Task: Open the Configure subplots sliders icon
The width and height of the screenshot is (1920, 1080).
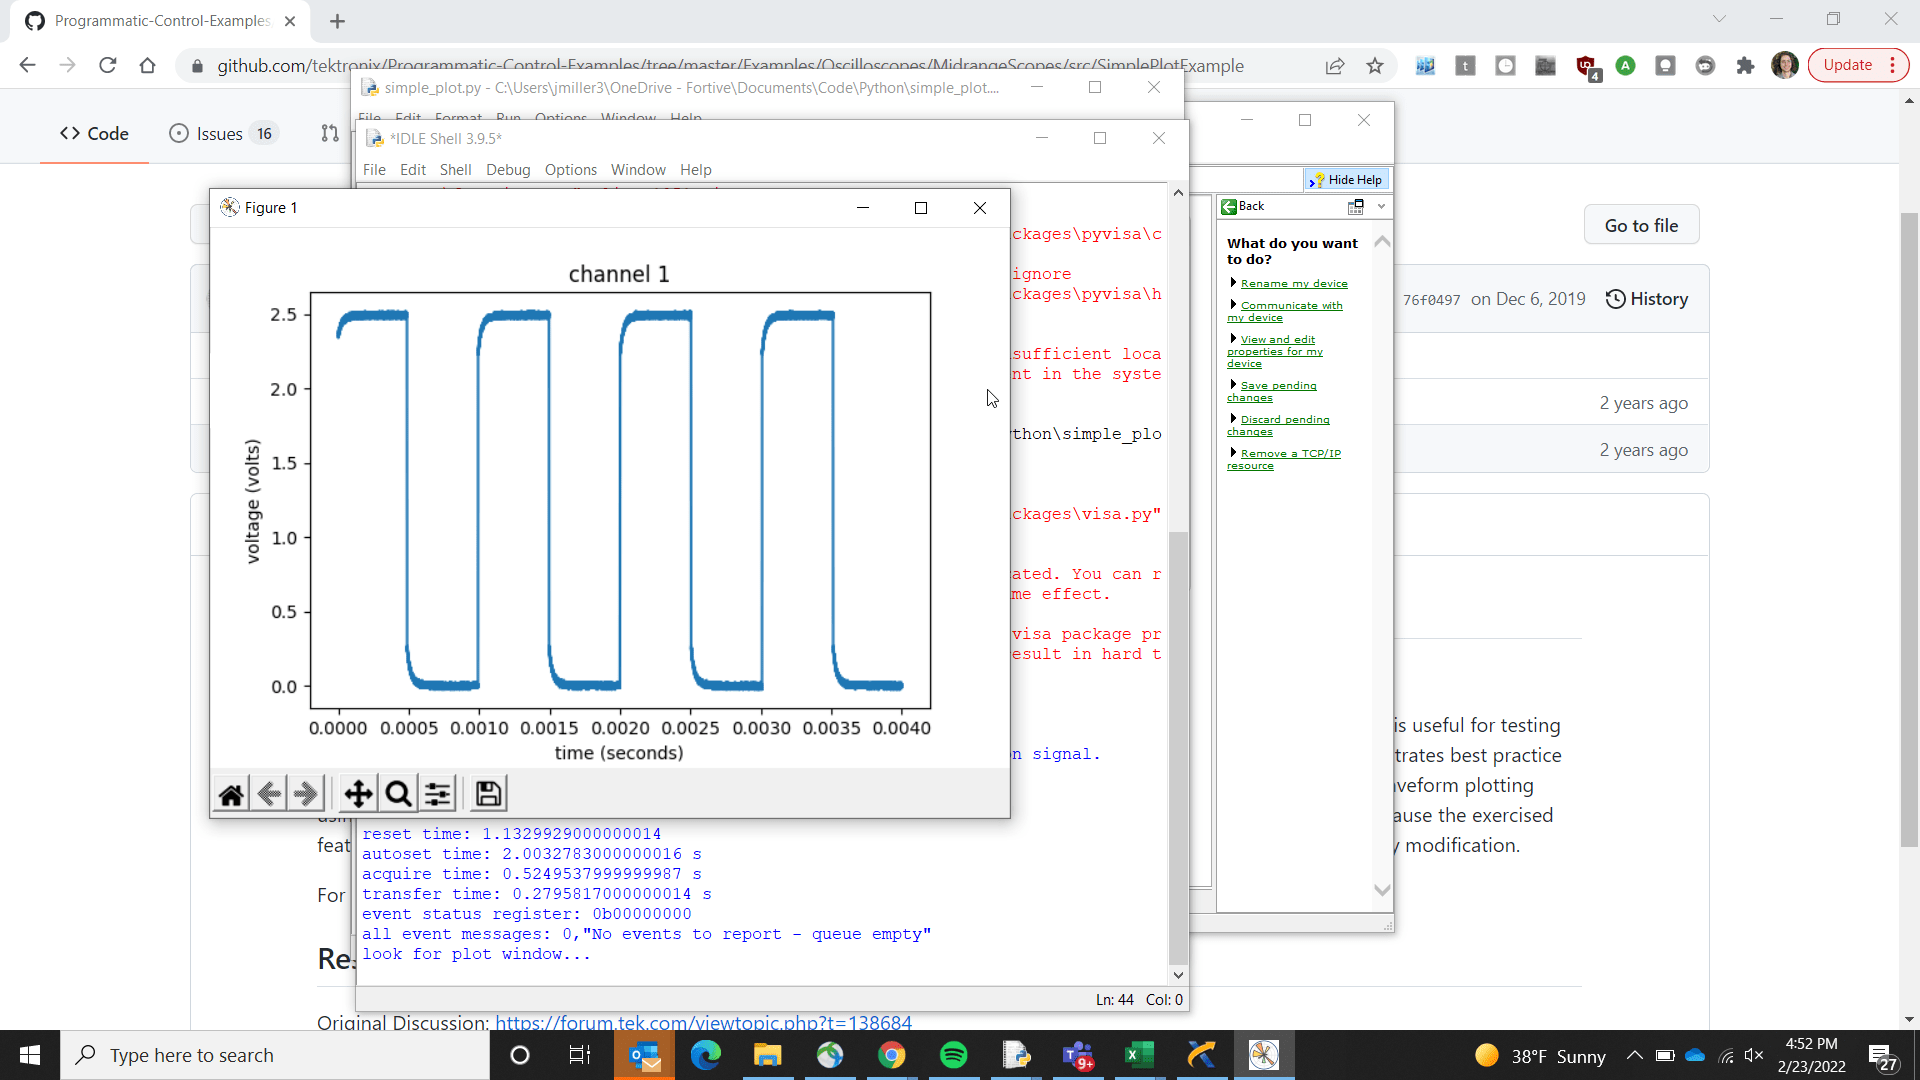Action: click(438, 795)
